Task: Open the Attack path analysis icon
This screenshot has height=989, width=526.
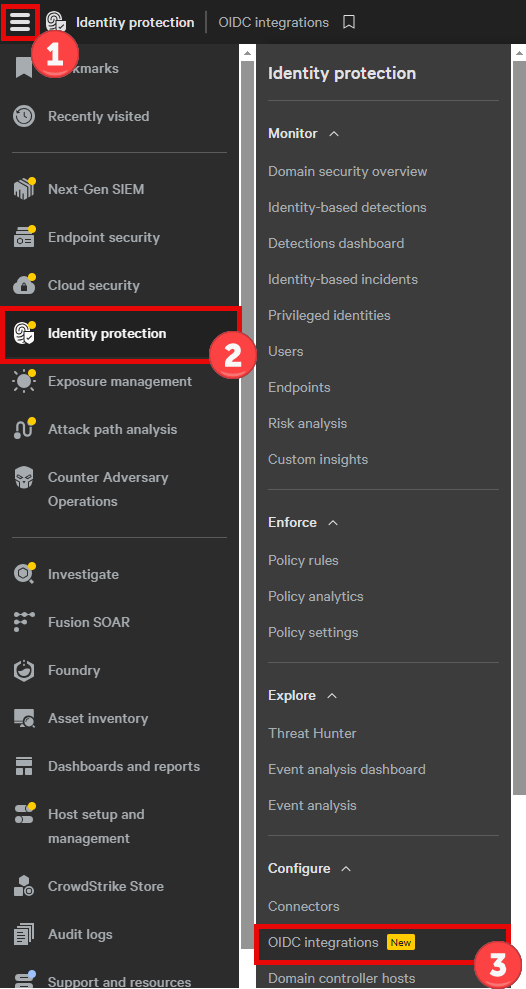Action: click(x=24, y=429)
